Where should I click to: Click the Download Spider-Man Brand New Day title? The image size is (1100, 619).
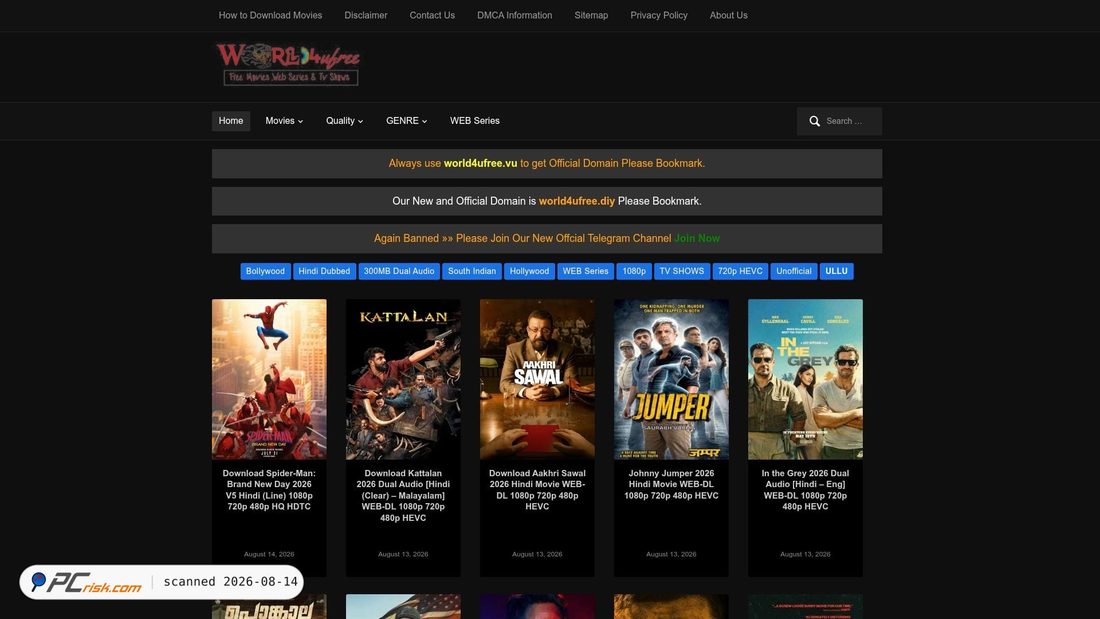coord(269,490)
